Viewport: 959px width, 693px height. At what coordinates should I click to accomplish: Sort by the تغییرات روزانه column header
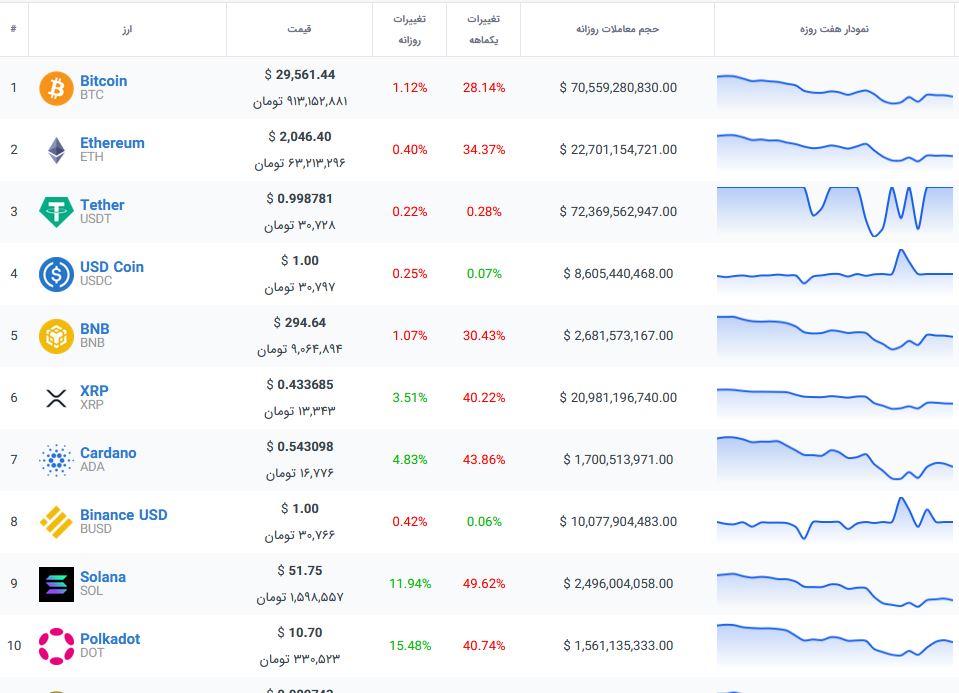point(409,29)
